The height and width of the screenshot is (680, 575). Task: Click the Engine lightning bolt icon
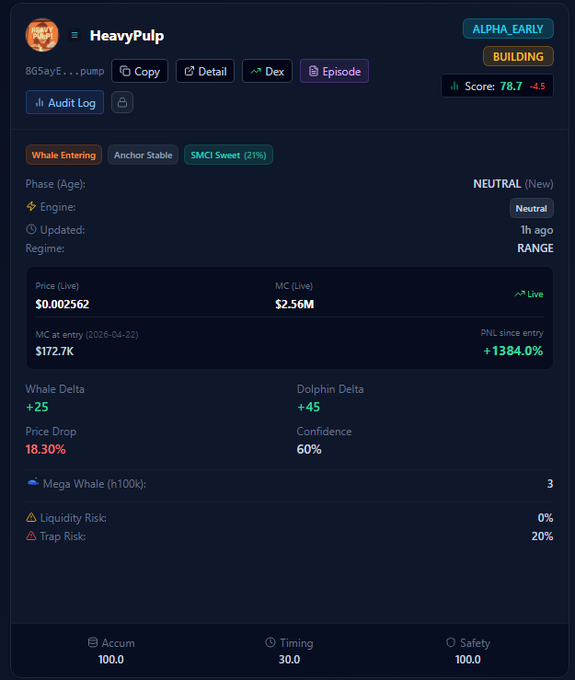(31, 206)
